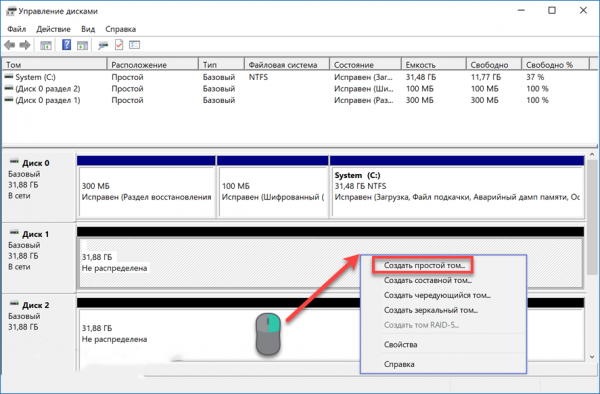Click the view settings list icon

[134, 45]
